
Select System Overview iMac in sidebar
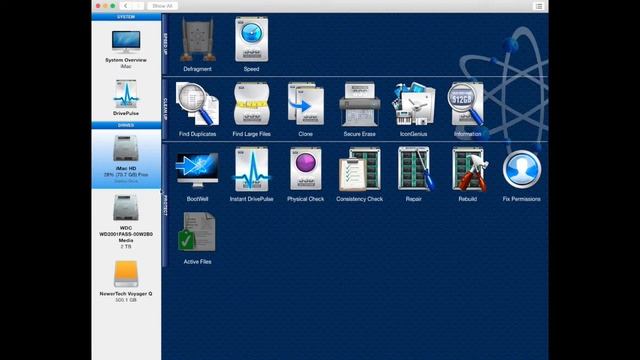(126, 48)
